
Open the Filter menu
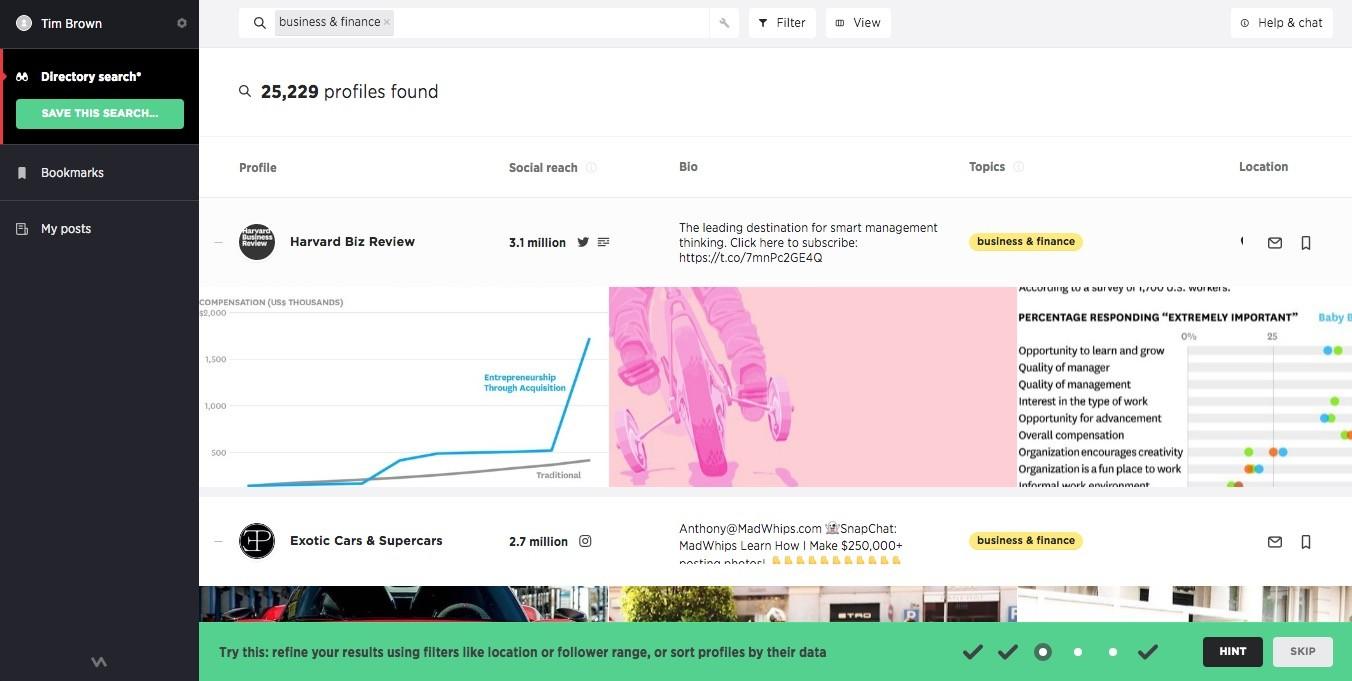(x=782, y=23)
